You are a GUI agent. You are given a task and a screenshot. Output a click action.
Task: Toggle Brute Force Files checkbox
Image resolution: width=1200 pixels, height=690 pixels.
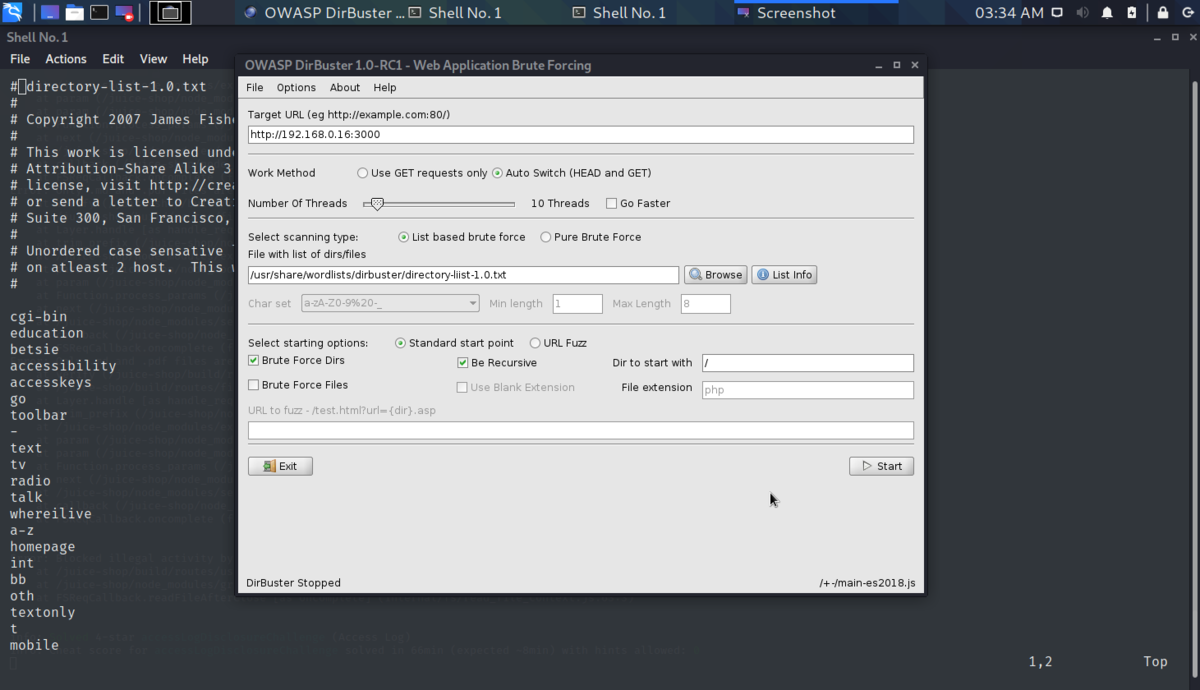point(254,385)
